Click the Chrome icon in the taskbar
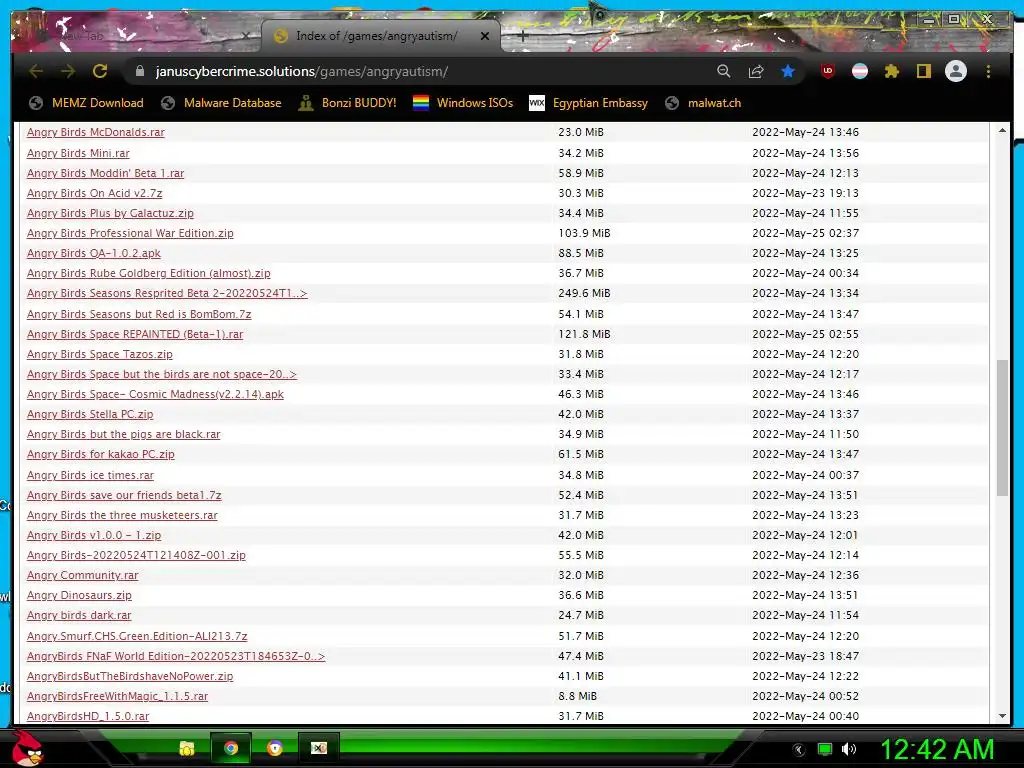The width and height of the screenshot is (1024, 768). pyautogui.click(x=231, y=748)
